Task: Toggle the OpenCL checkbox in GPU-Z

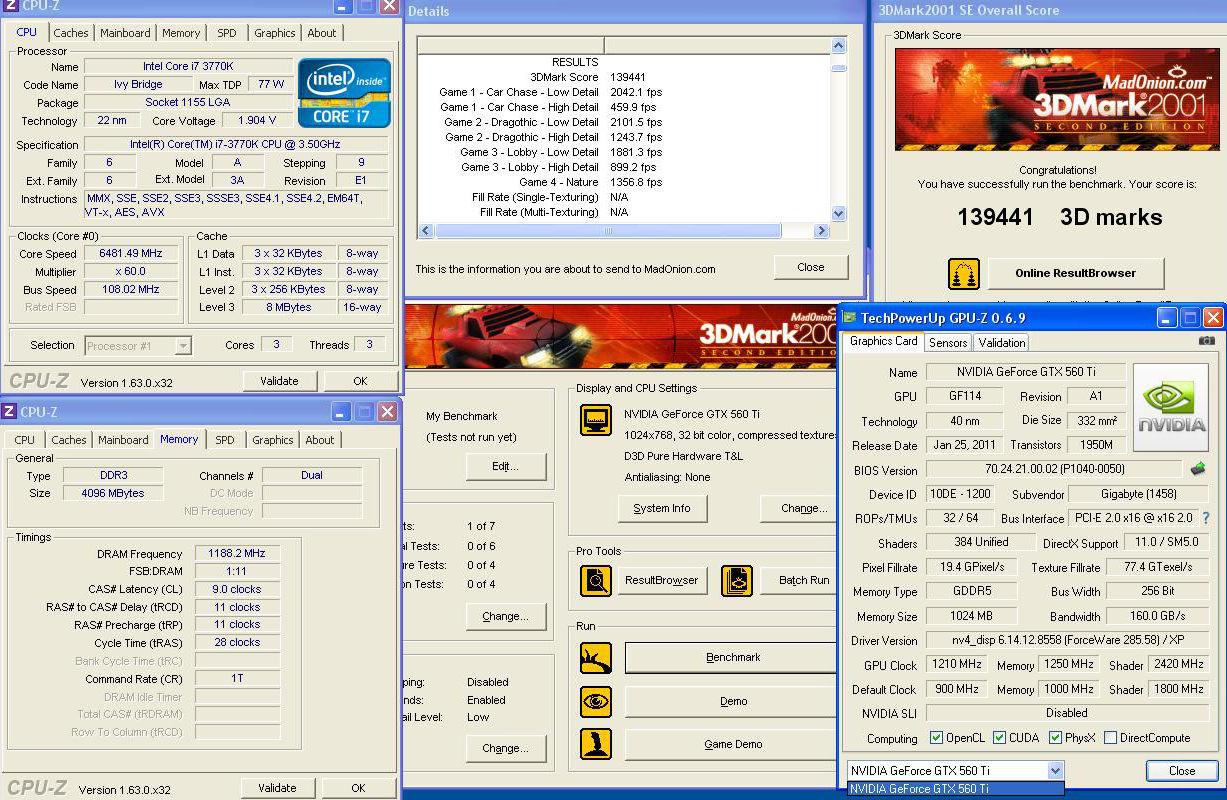Action: point(936,738)
